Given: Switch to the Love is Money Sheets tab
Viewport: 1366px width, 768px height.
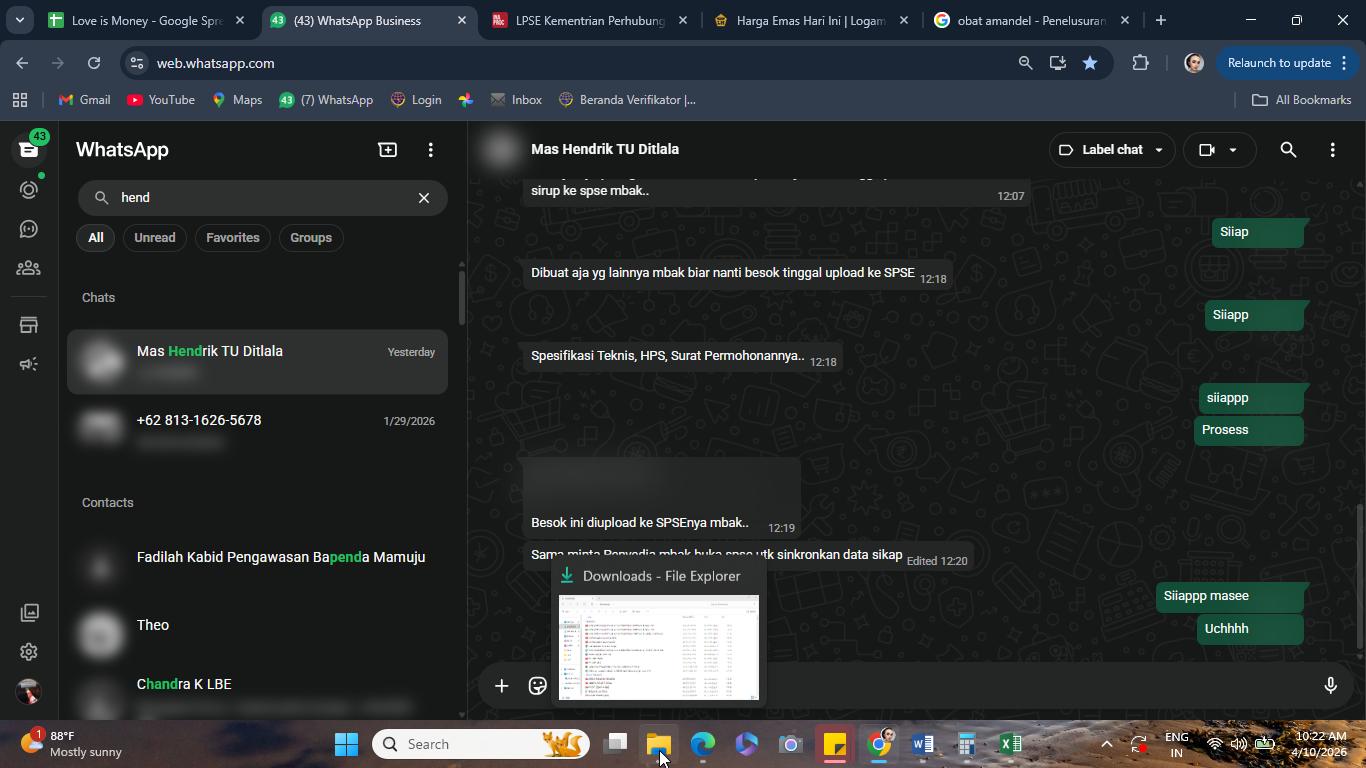Looking at the screenshot, I should (146, 20).
